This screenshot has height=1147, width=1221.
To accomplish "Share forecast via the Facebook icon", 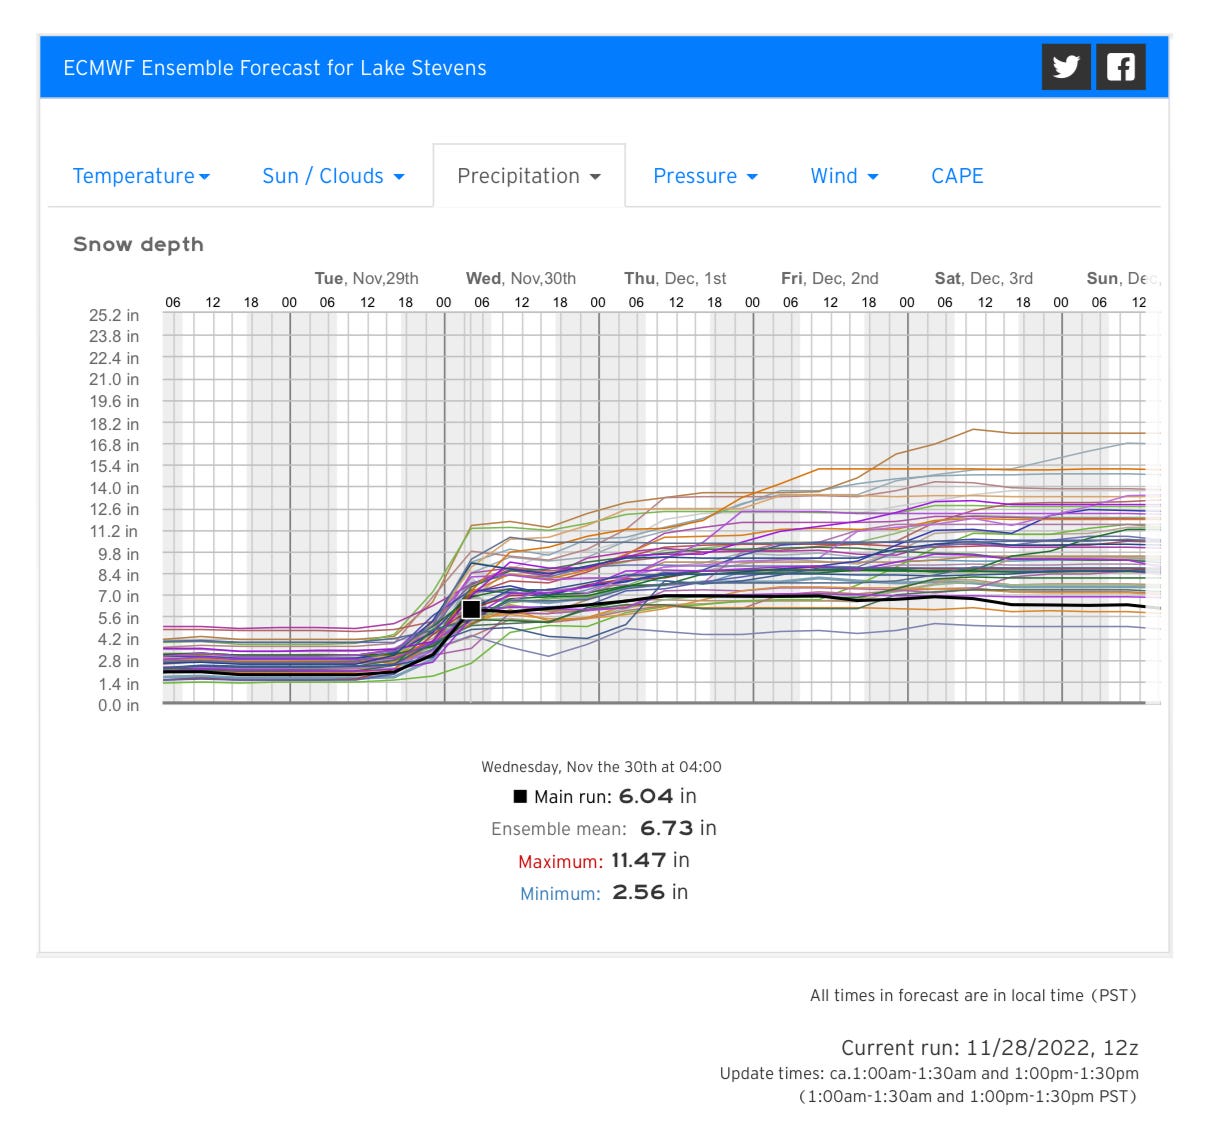I will point(1121,67).
